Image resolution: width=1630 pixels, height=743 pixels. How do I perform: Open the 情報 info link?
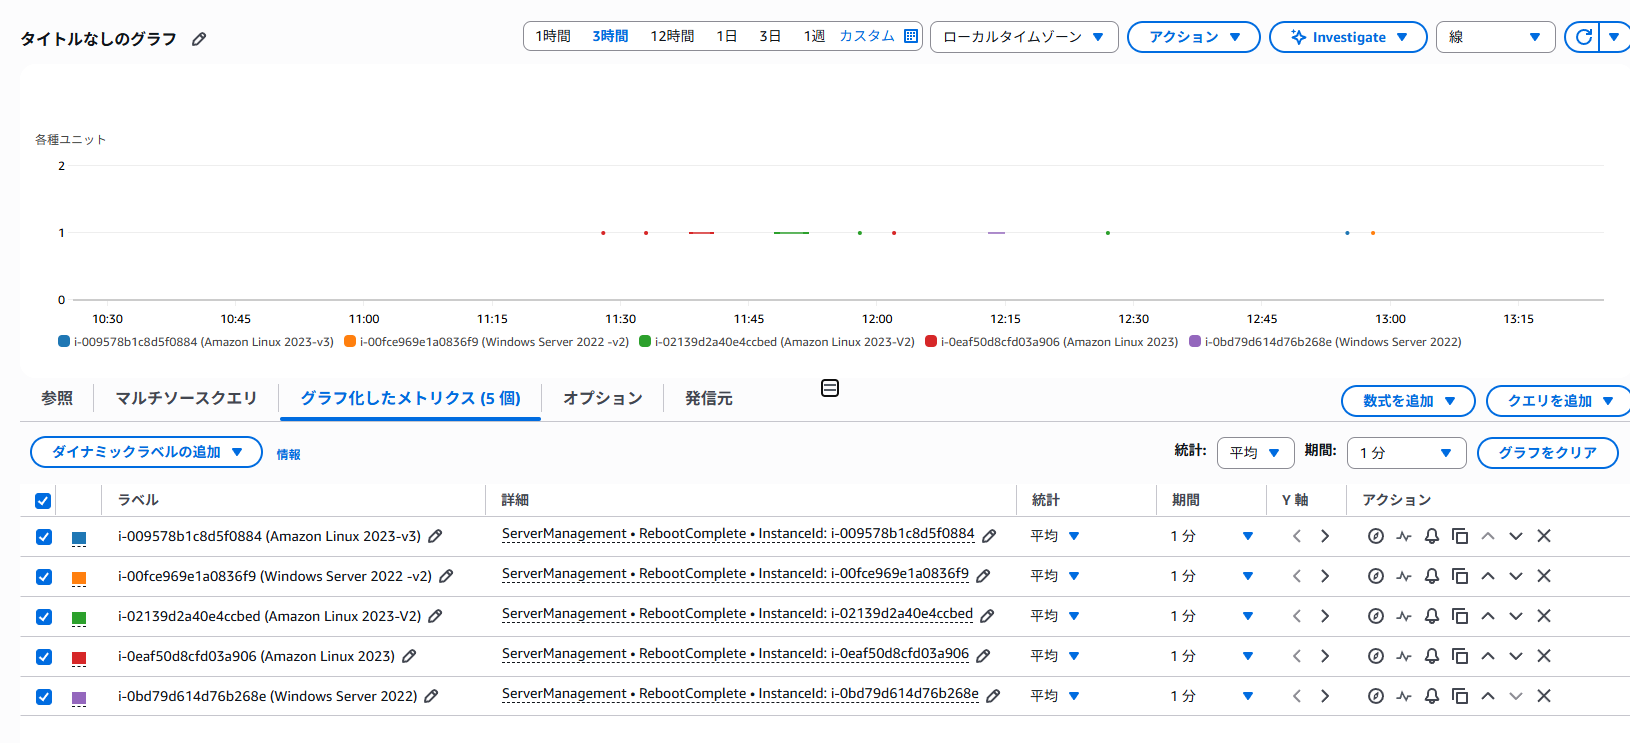click(x=288, y=454)
